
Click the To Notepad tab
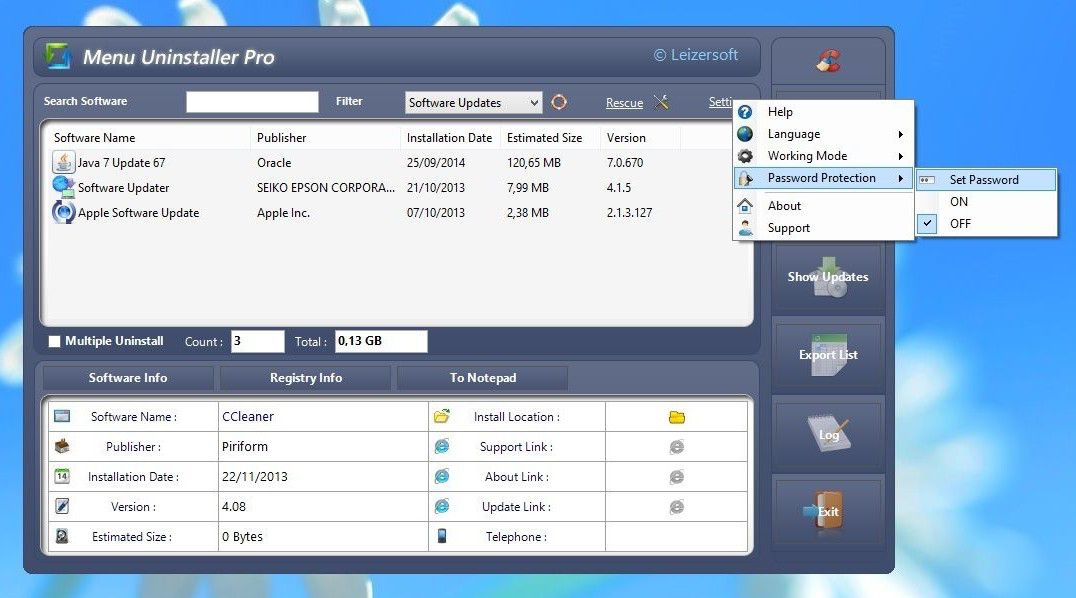(x=482, y=378)
